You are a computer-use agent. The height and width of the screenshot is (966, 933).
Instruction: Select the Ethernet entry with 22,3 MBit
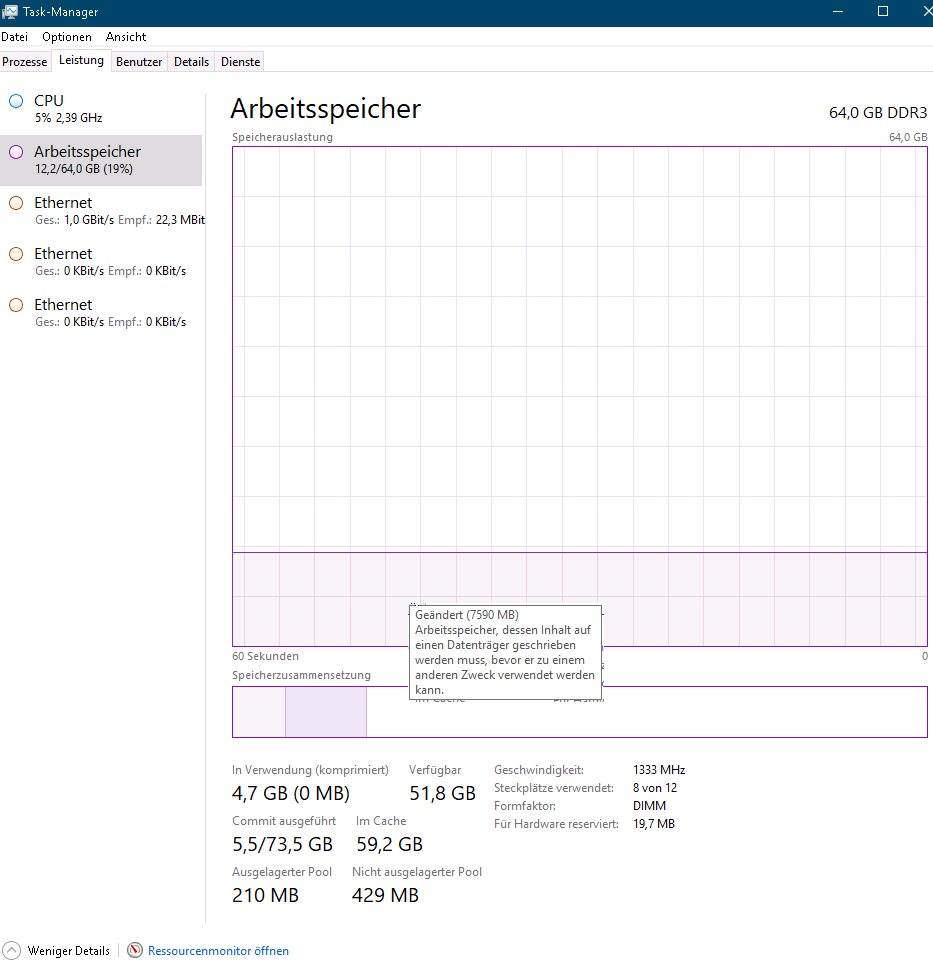(101, 211)
